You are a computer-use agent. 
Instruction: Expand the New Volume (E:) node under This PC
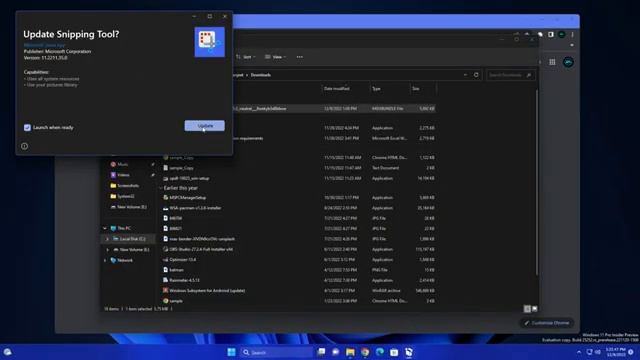(108, 249)
